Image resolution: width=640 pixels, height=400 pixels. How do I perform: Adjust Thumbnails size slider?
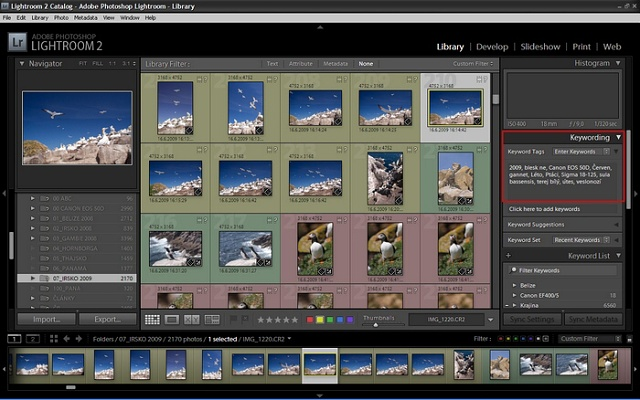point(376,325)
